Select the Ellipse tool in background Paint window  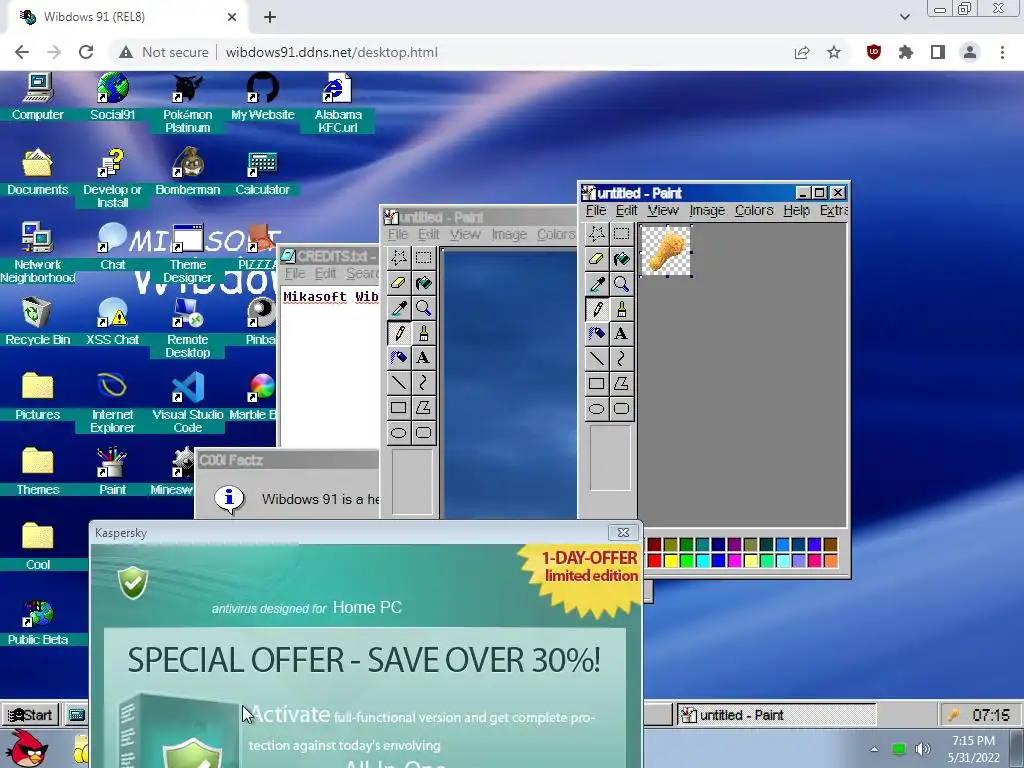point(398,433)
